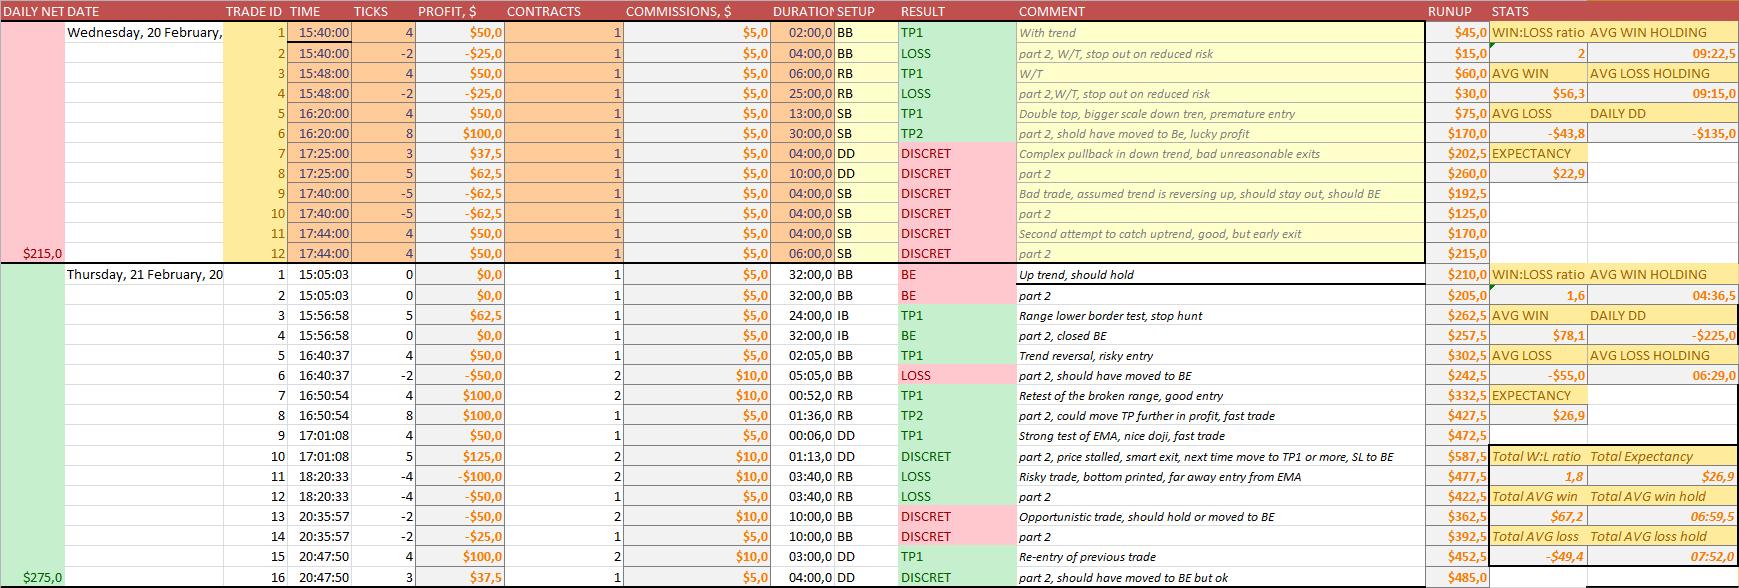Click the $275,0 daily net cell
This screenshot has height=588, width=1739.
coord(33,577)
